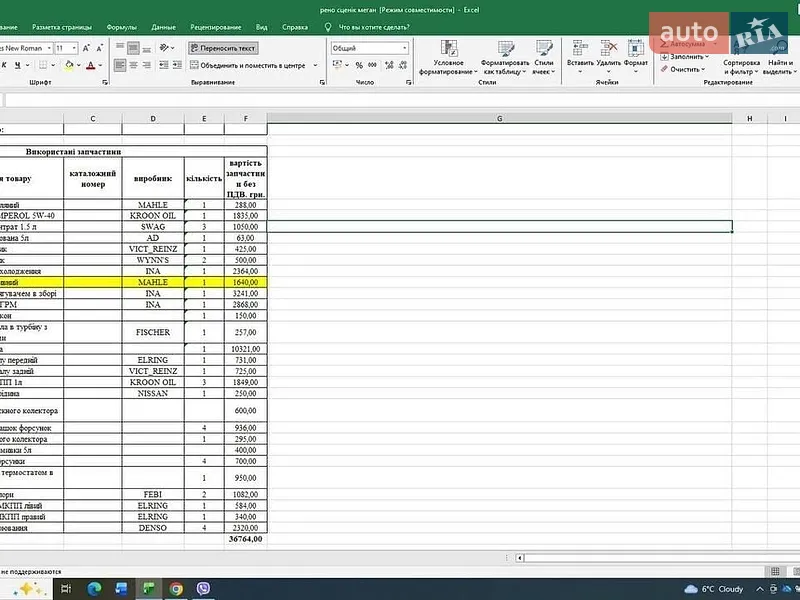The height and width of the screenshot is (600, 800).
Task: Open the Формат cells menu
Action: pyautogui.click(x=636, y=56)
